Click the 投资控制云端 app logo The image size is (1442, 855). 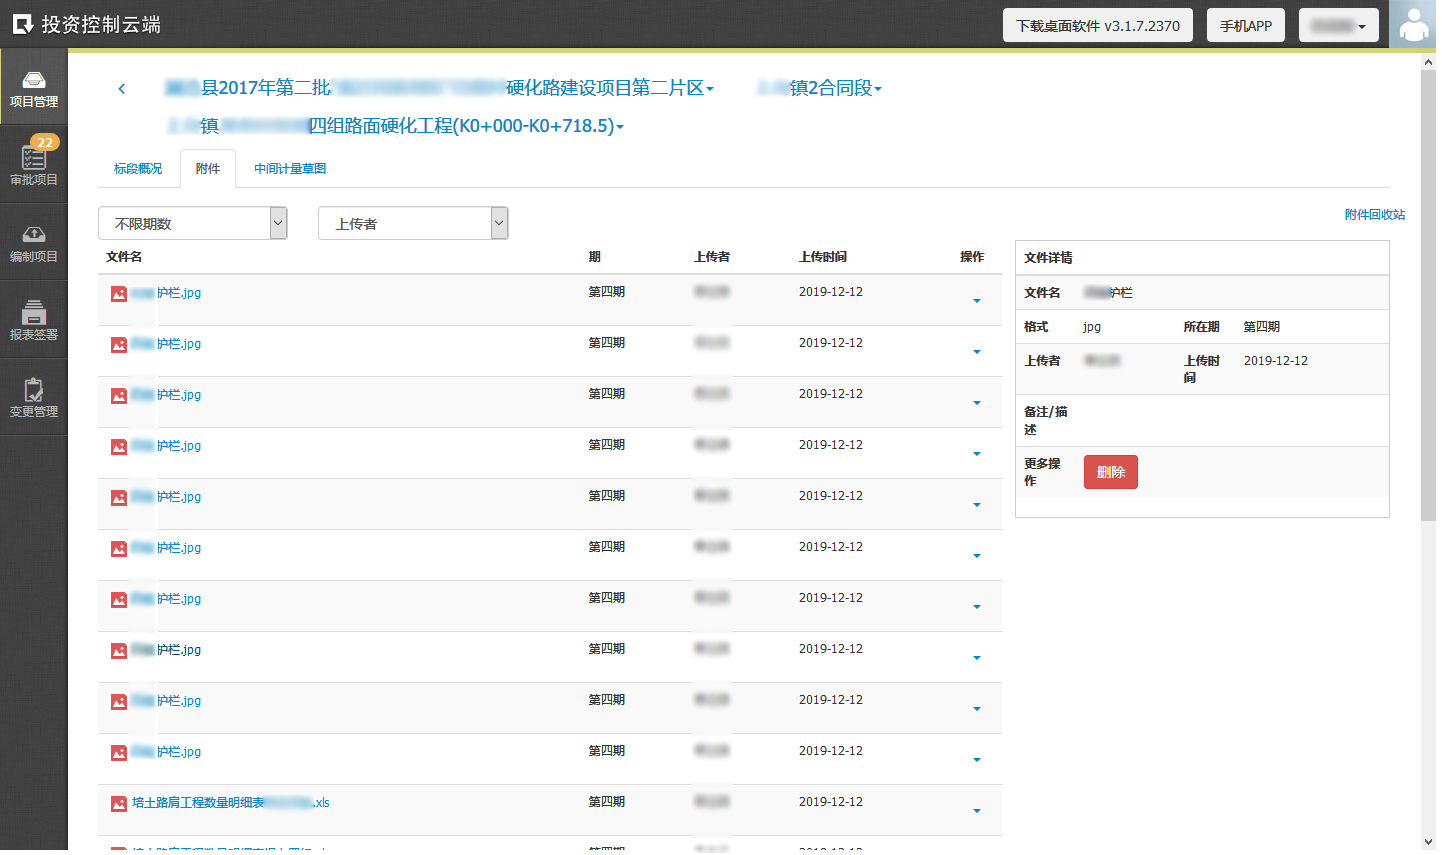(x=86, y=24)
